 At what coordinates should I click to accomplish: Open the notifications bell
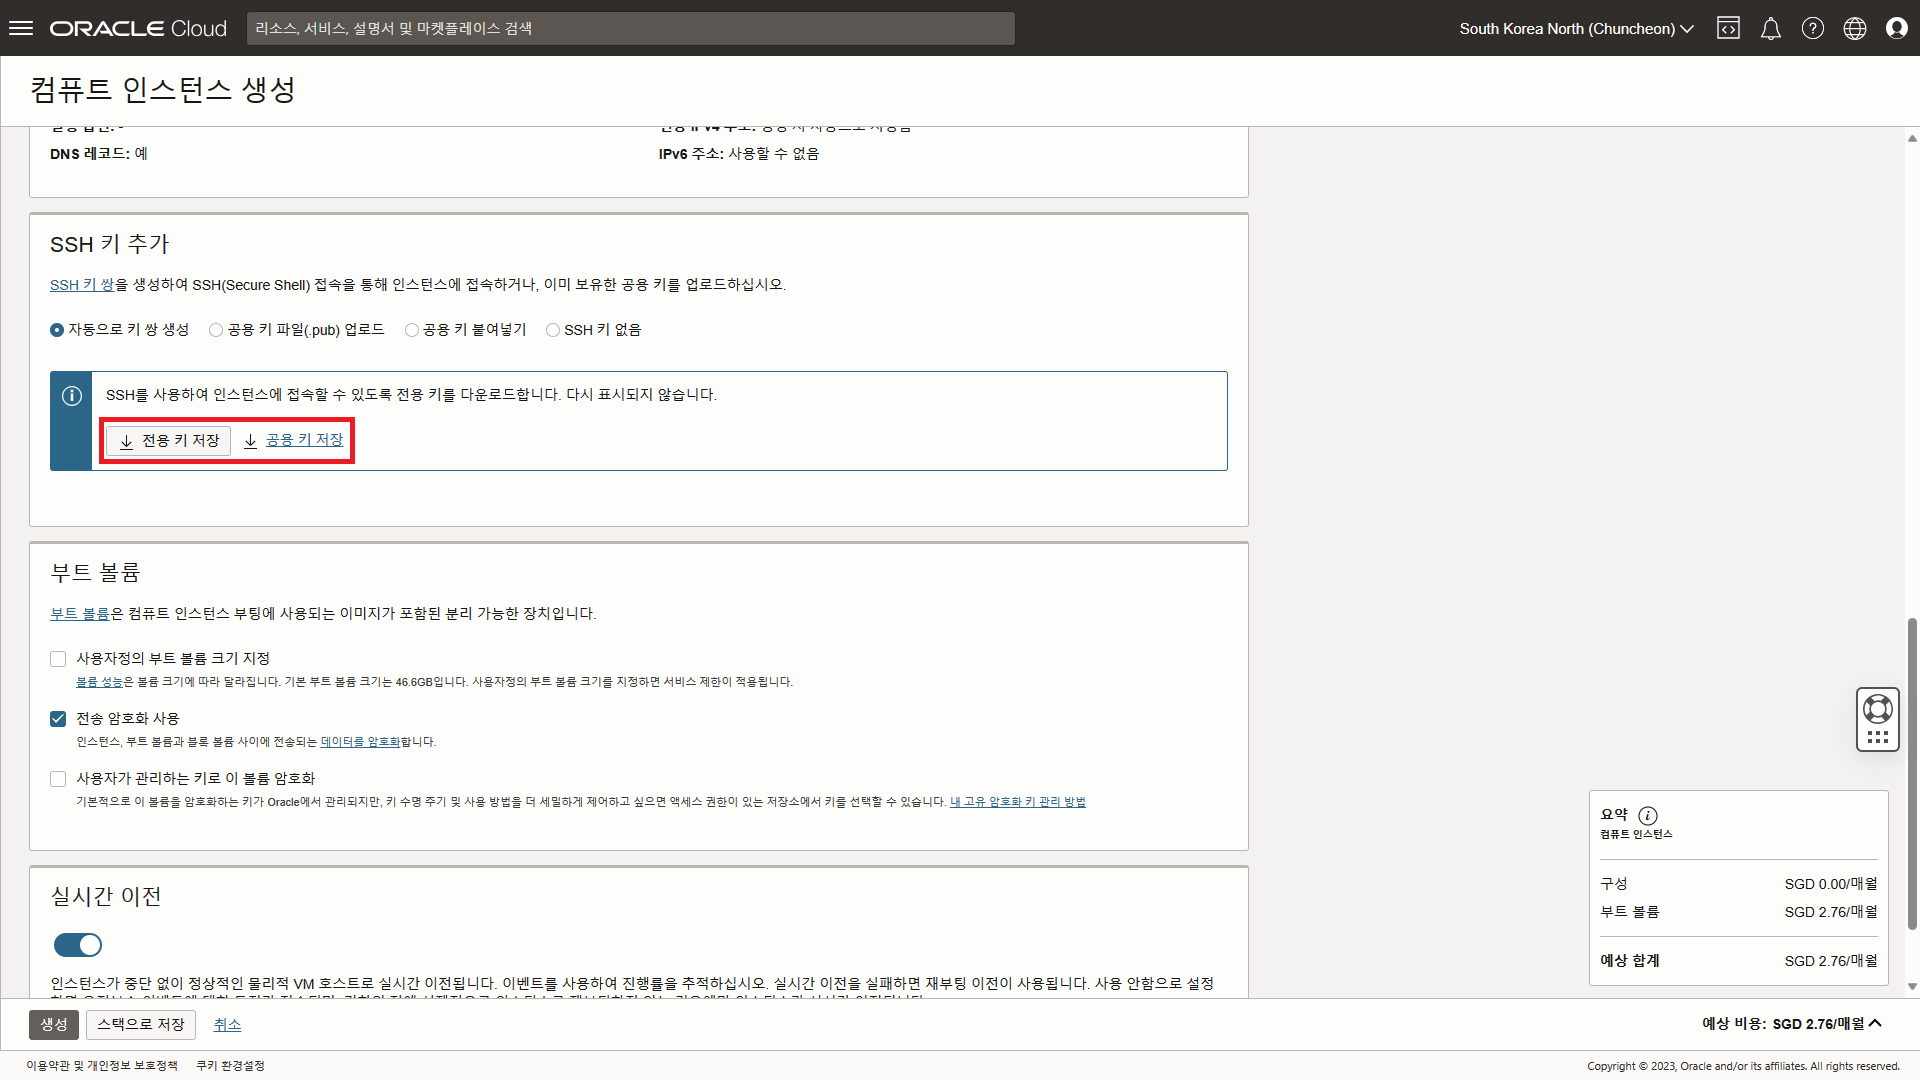click(1770, 28)
